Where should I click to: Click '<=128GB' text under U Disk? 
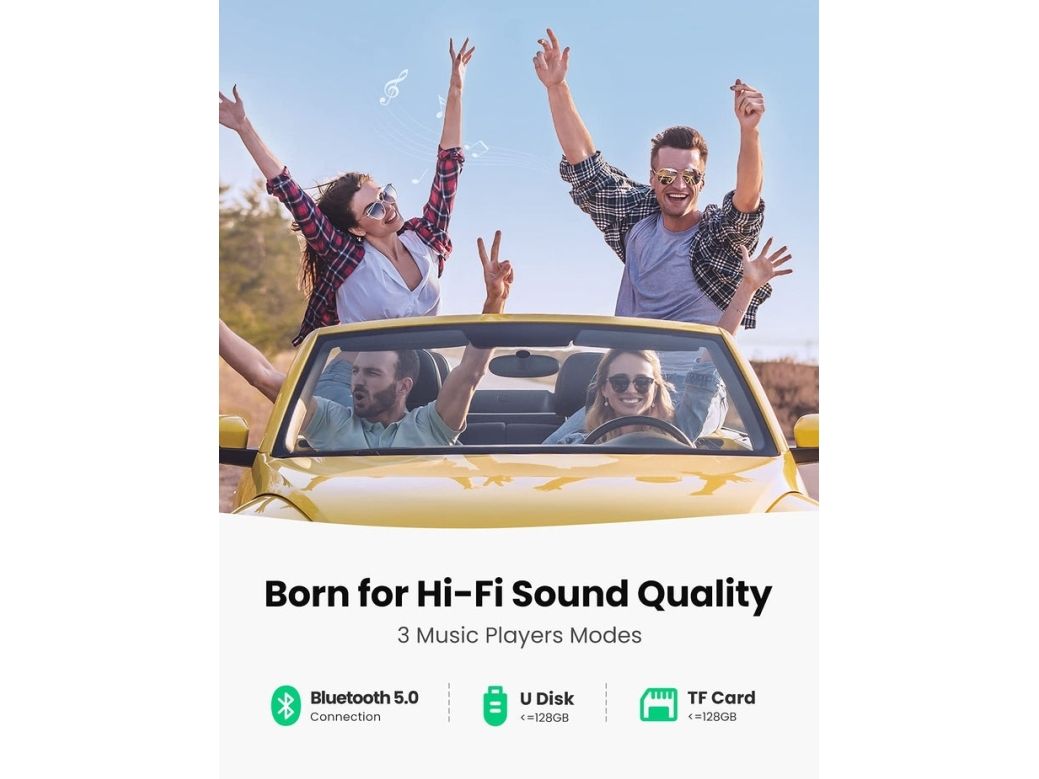544,717
